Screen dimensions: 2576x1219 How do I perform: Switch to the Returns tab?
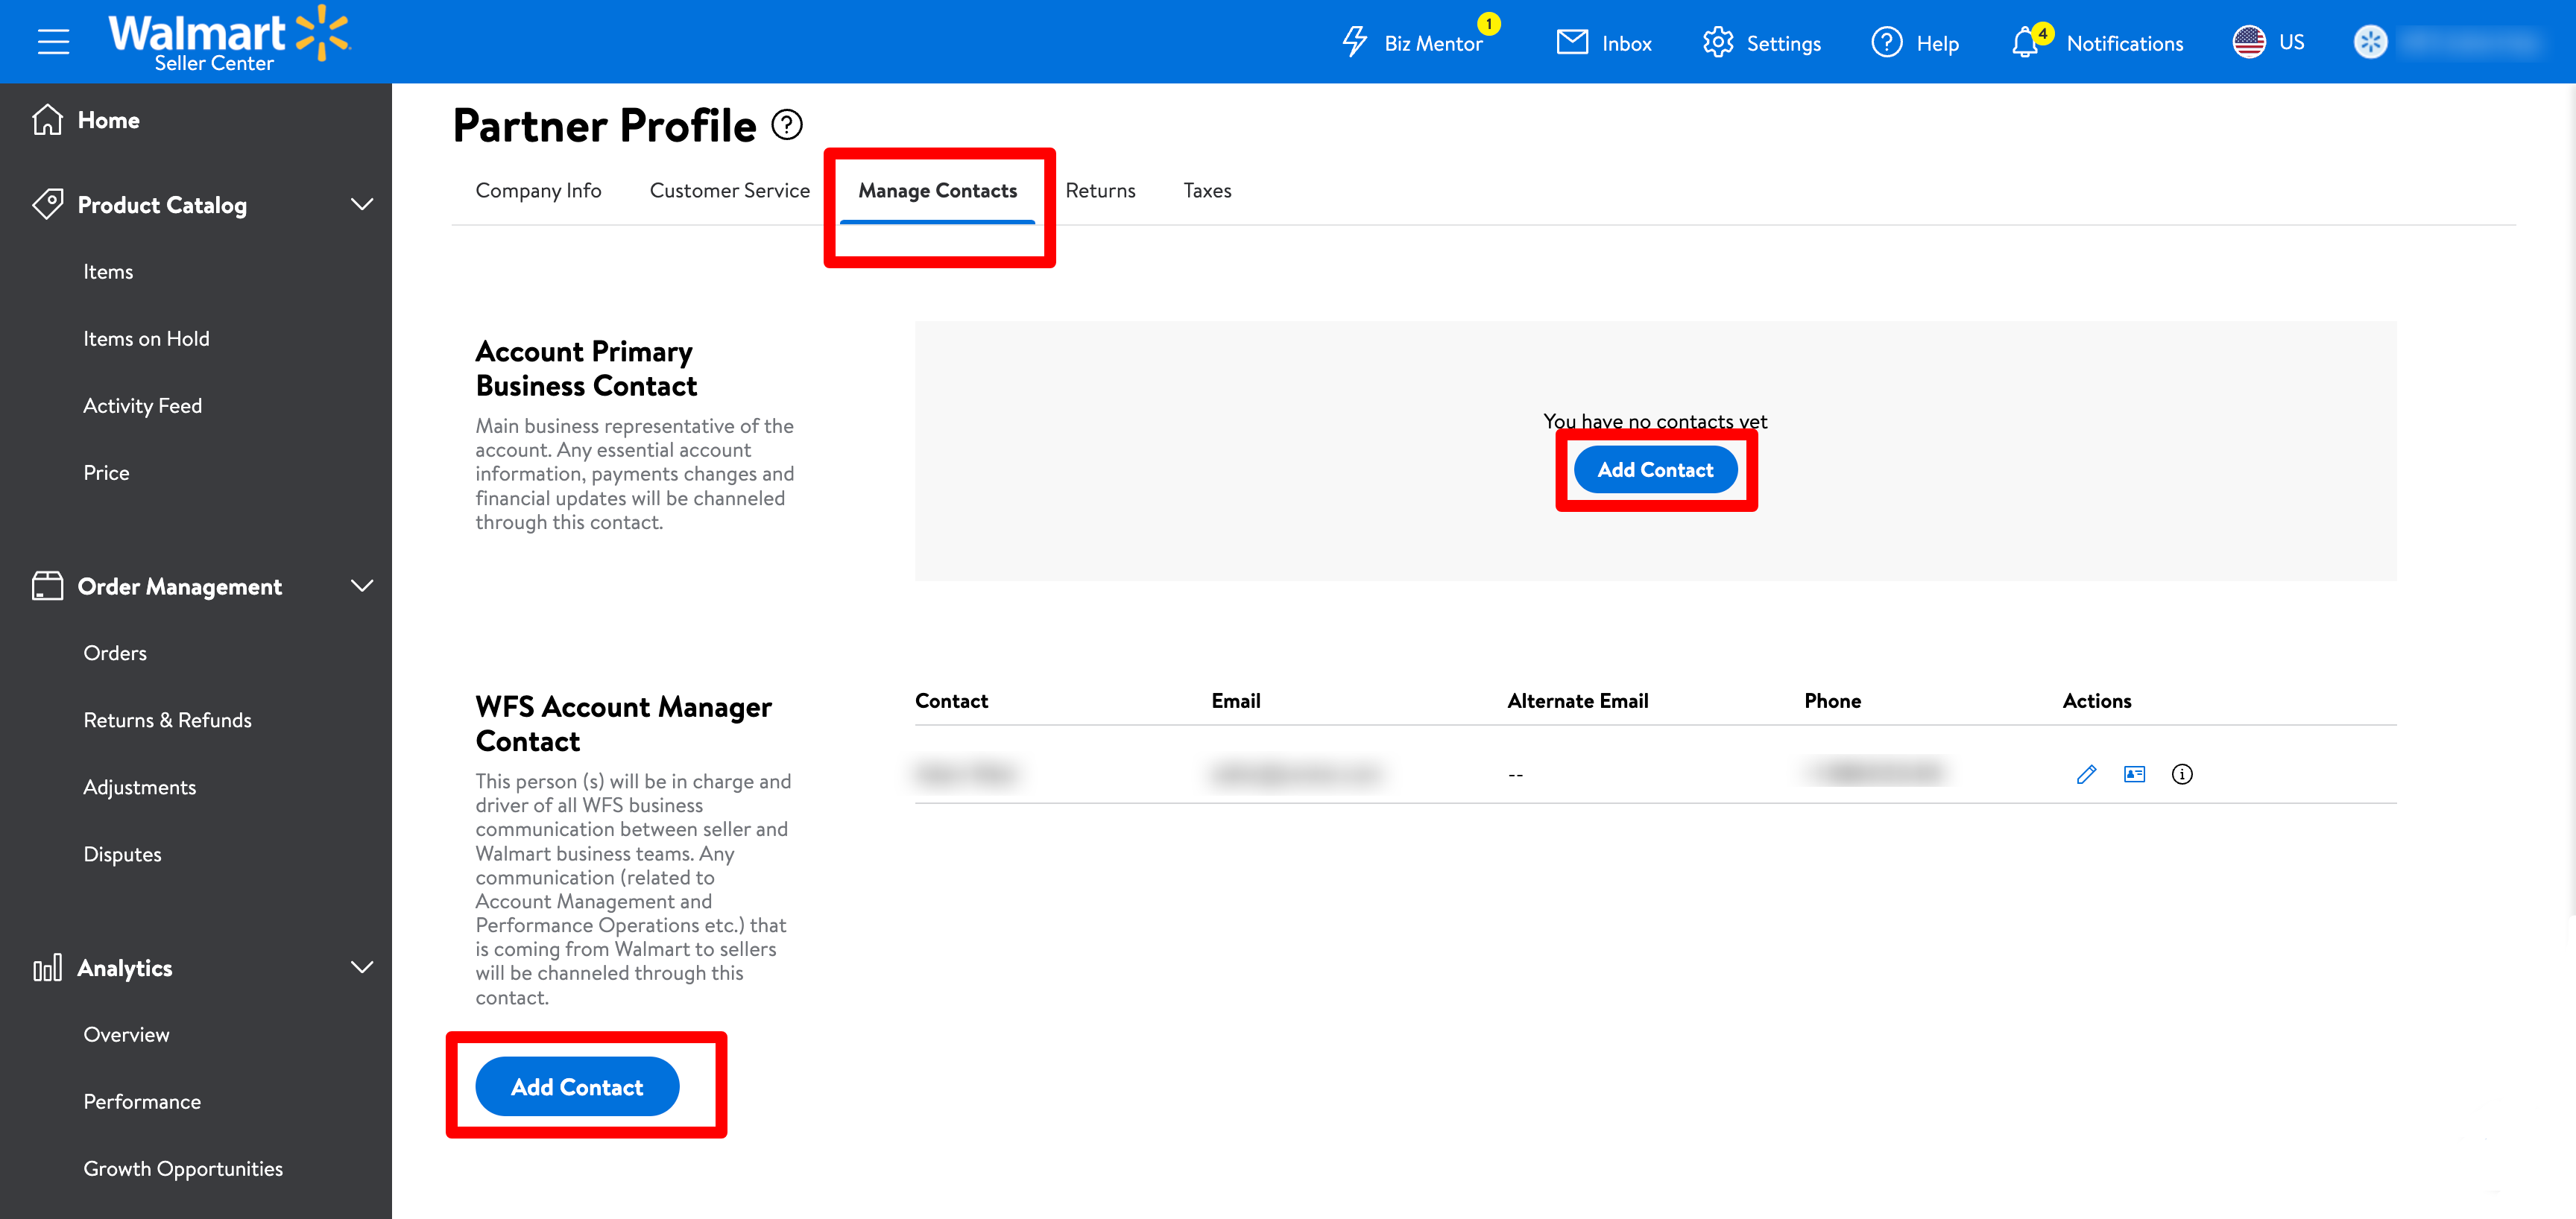pyautogui.click(x=1100, y=190)
